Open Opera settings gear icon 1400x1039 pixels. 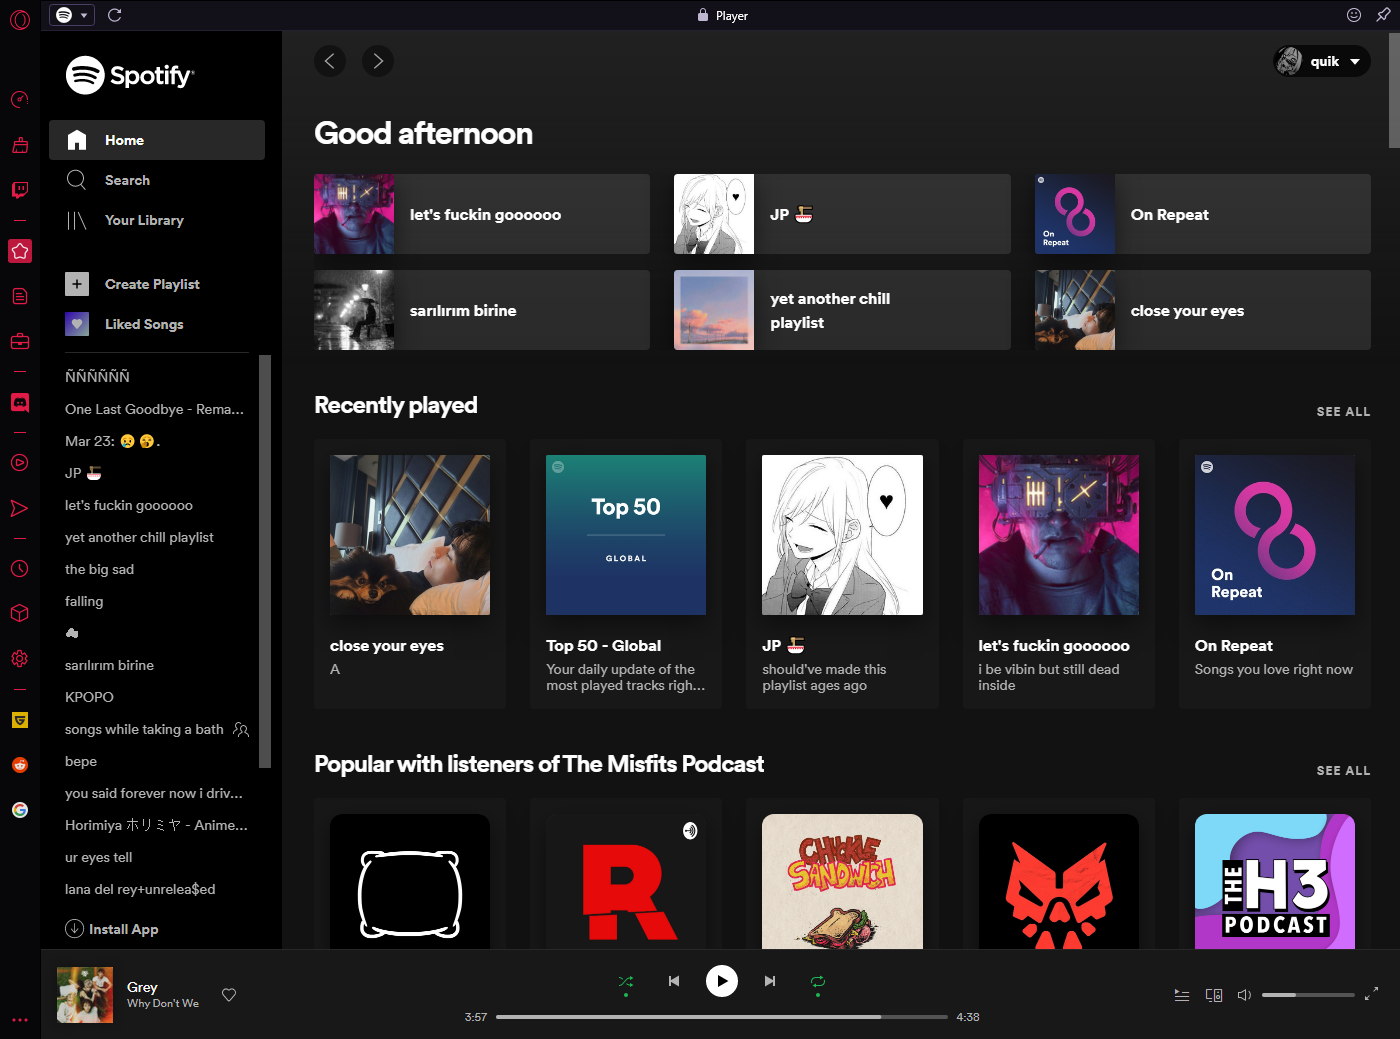[20, 658]
